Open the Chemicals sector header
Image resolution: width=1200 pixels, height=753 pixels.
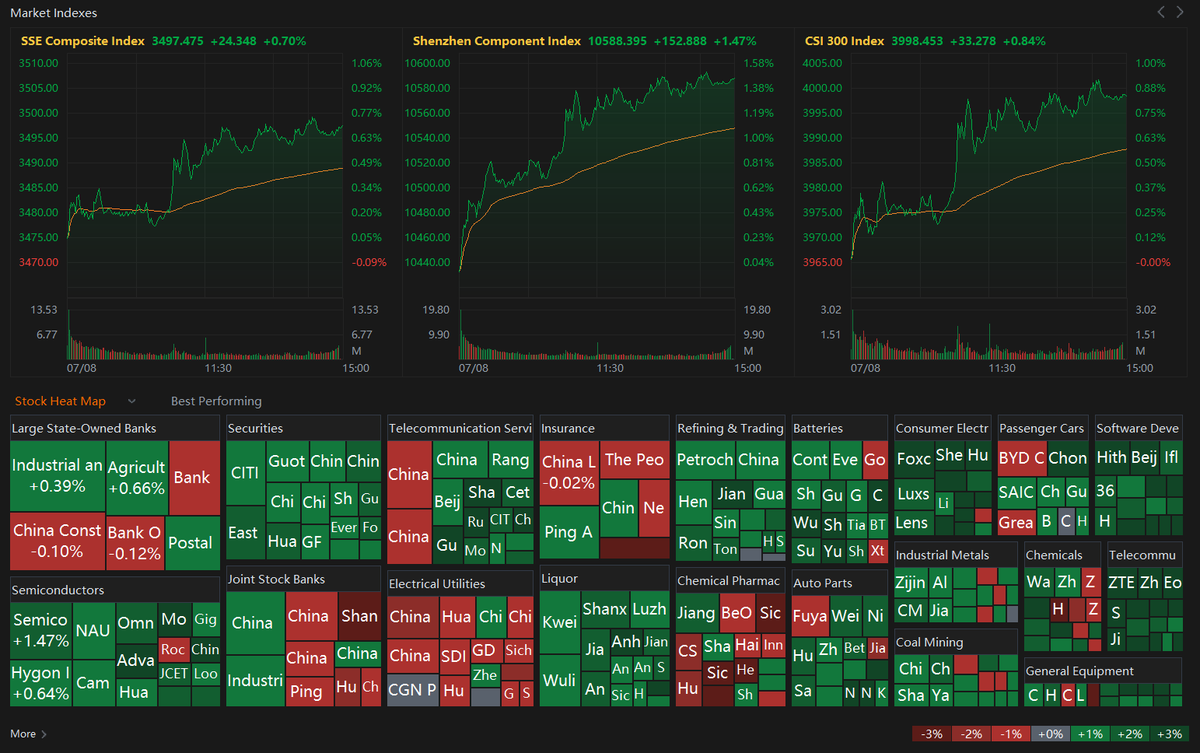pos(1062,555)
